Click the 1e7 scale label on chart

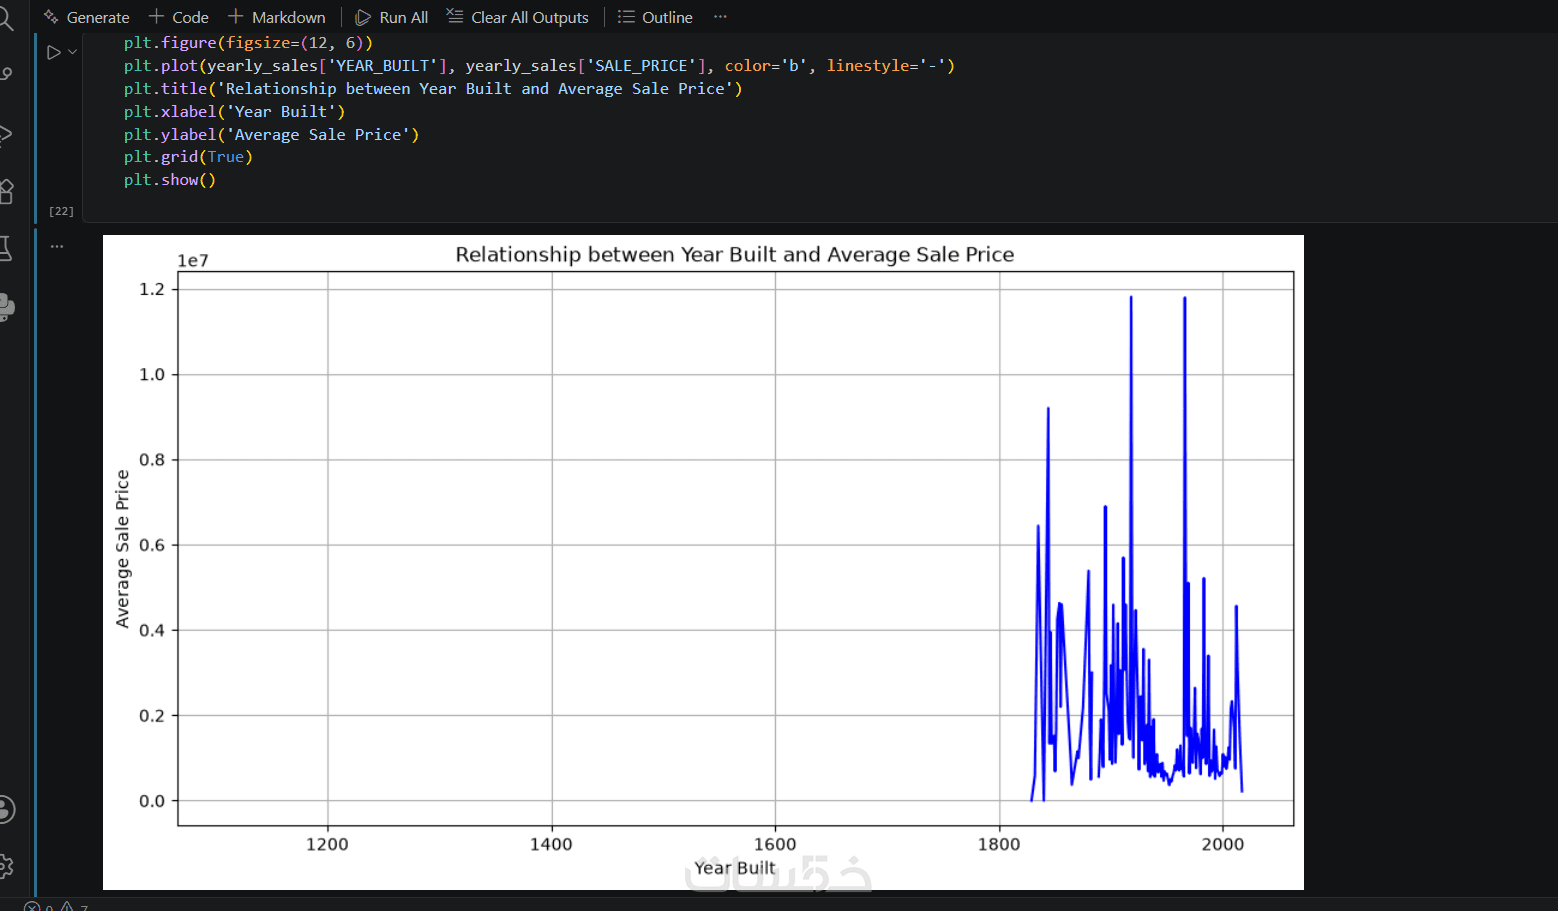click(x=193, y=261)
